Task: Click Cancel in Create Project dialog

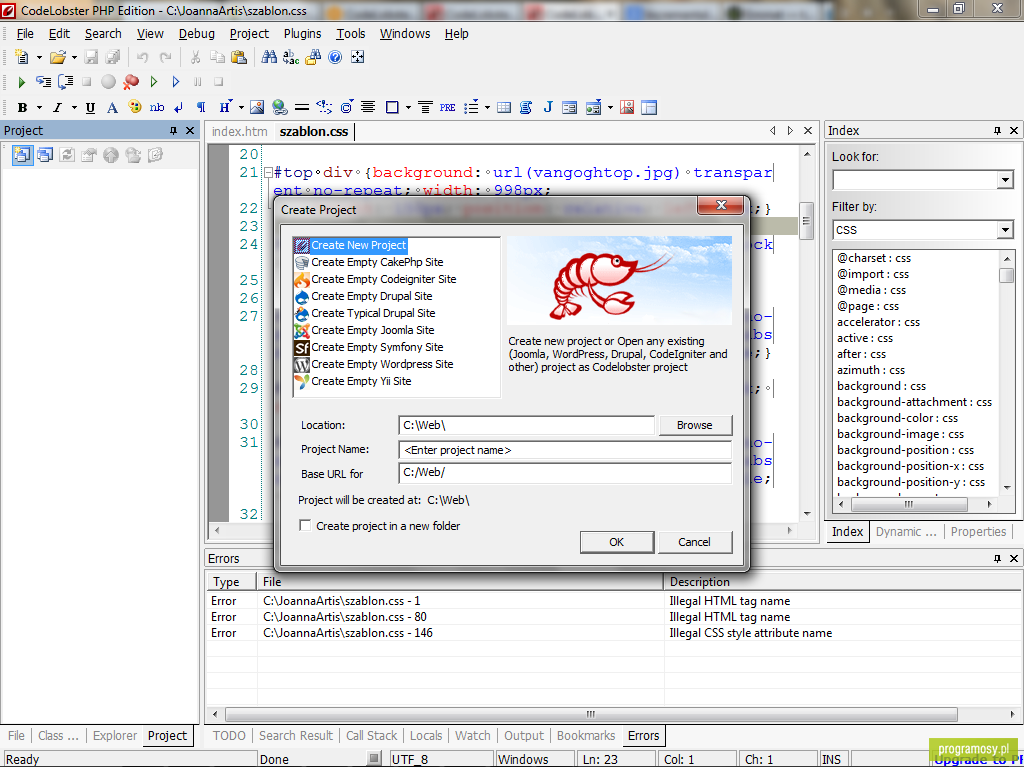Action: pos(694,542)
